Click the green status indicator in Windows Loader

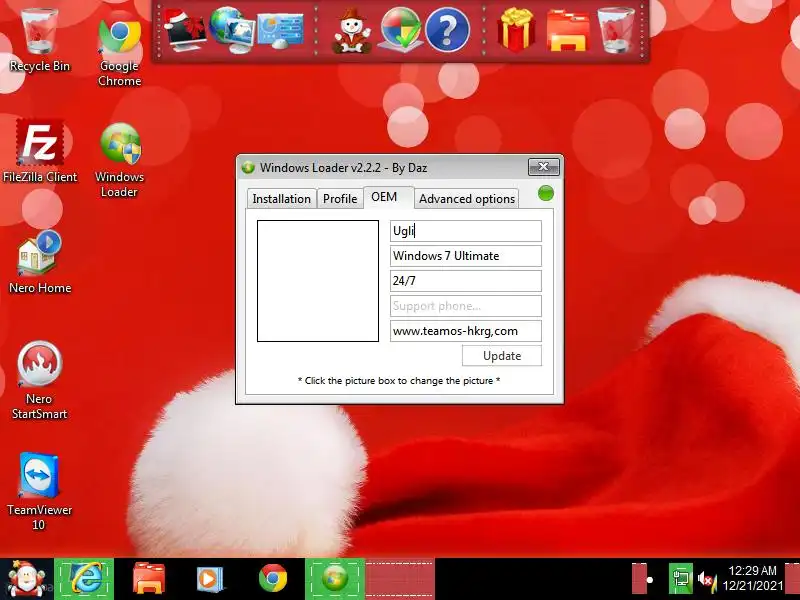point(545,193)
